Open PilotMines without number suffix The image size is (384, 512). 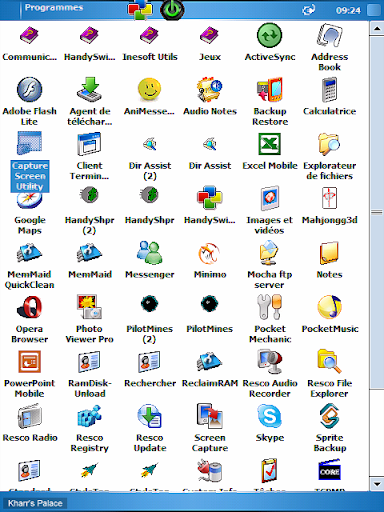click(x=209, y=304)
